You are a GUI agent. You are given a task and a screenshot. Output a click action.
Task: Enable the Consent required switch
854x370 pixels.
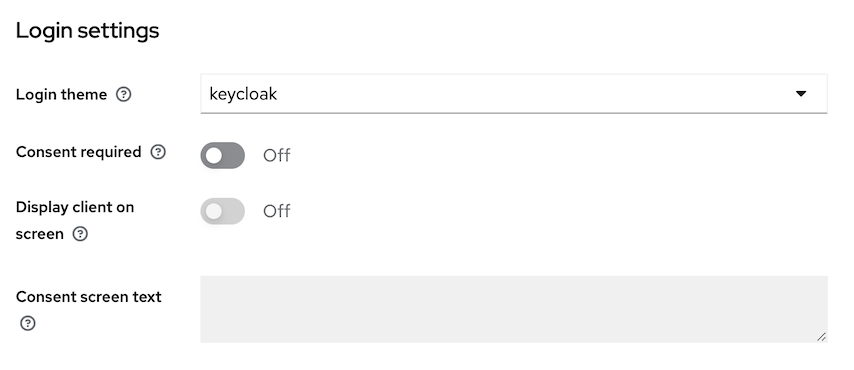[223, 156]
